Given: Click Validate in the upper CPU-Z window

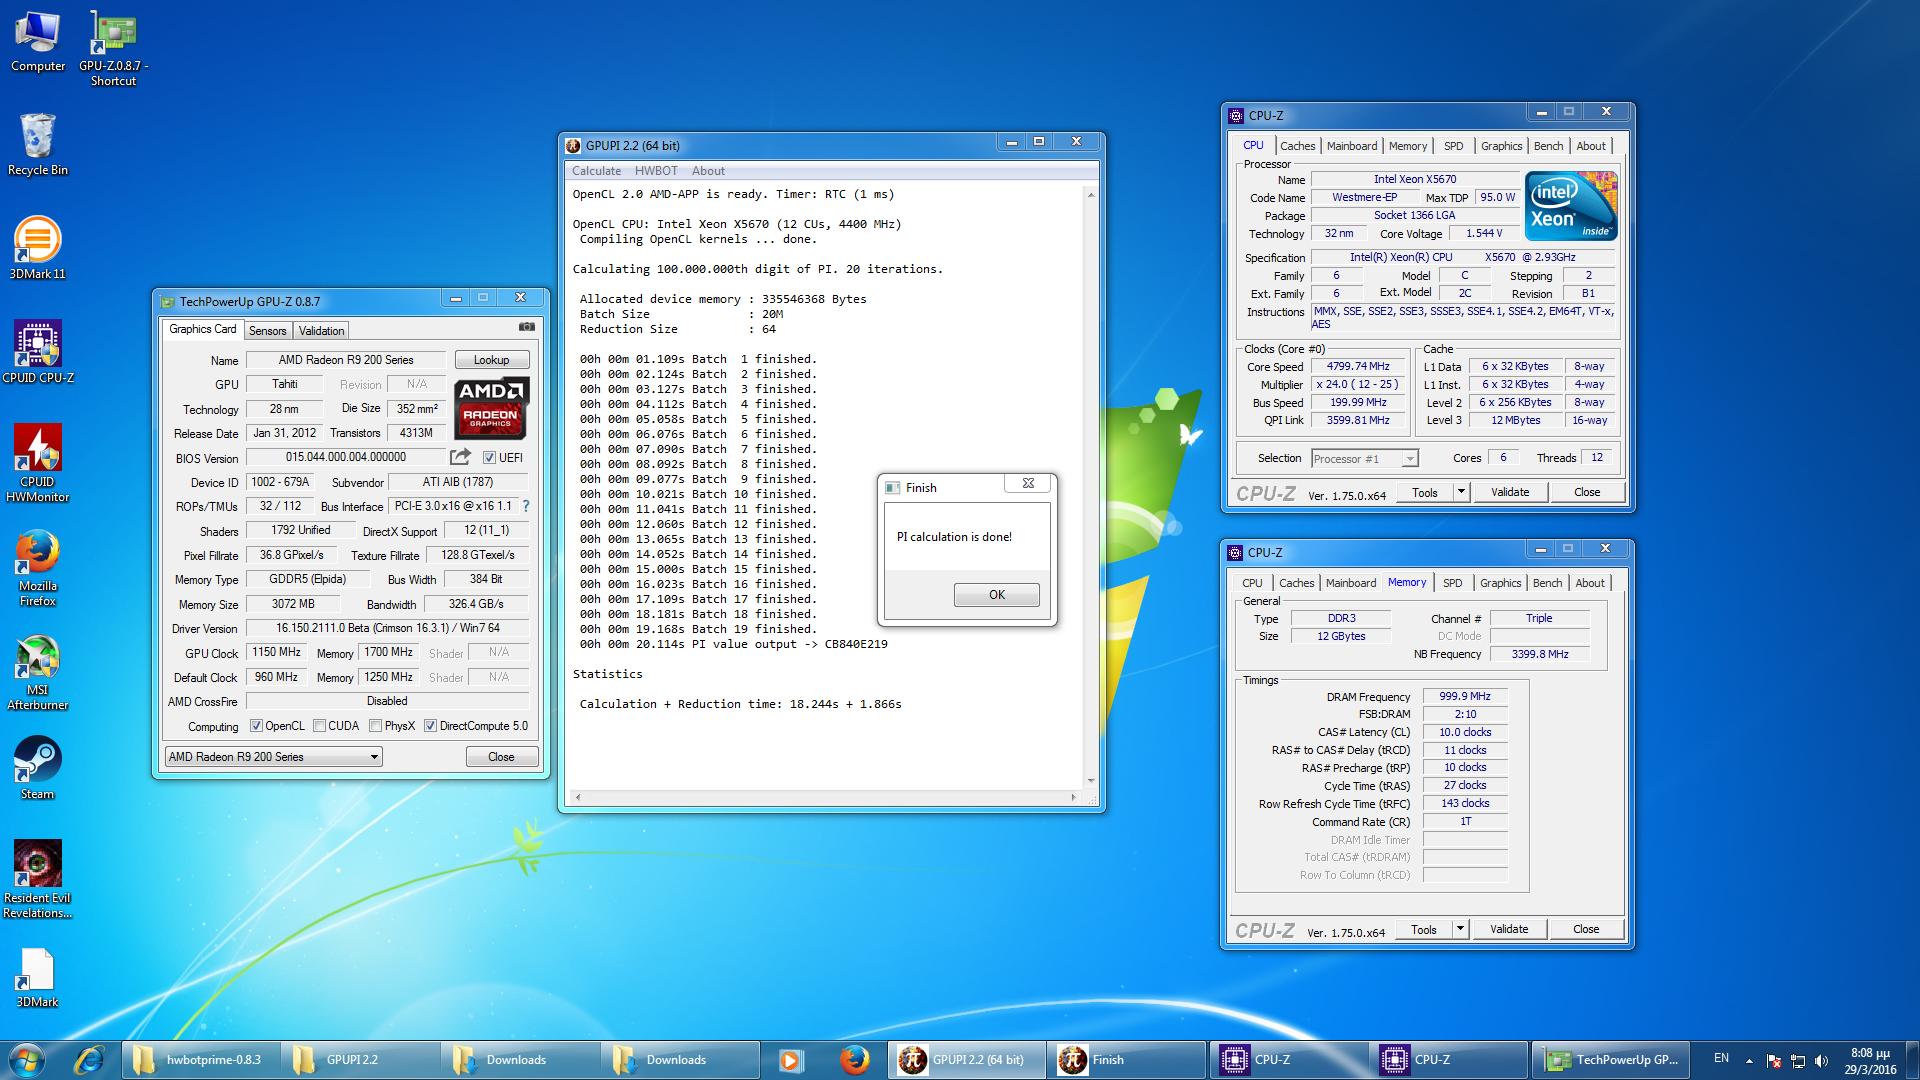Looking at the screenshot, I should pos(1509,492).
